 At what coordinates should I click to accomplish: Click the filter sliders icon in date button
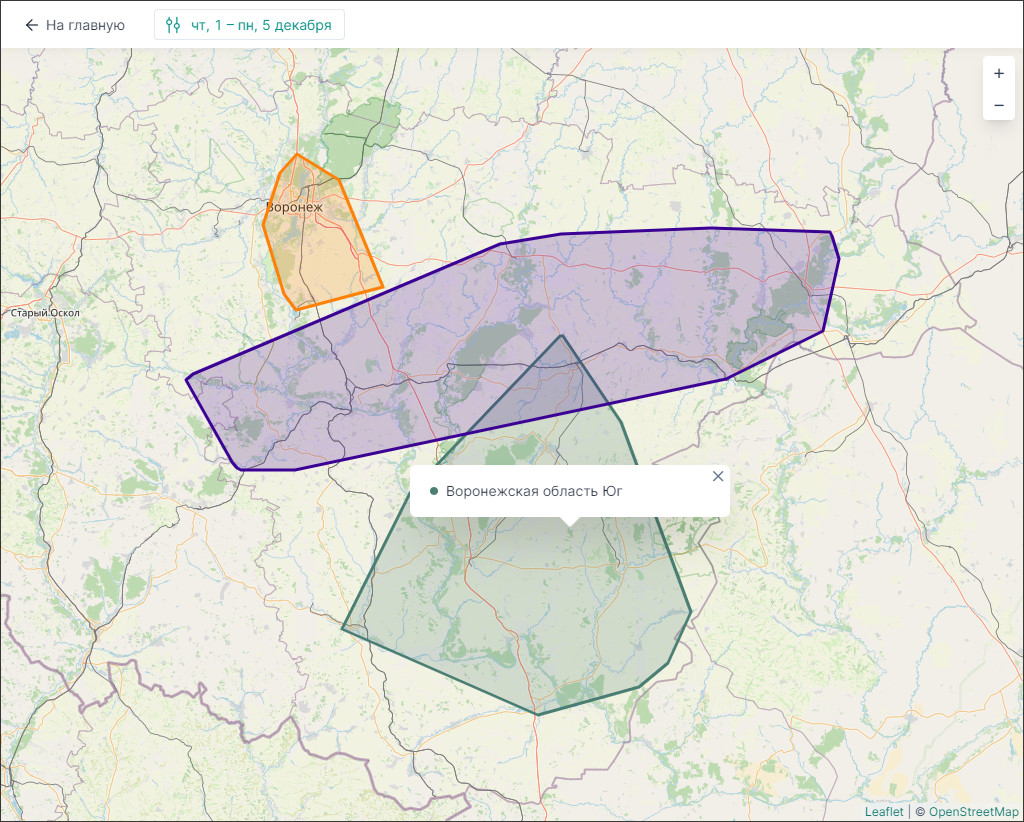pyautogui.click(x=173, y=25)
